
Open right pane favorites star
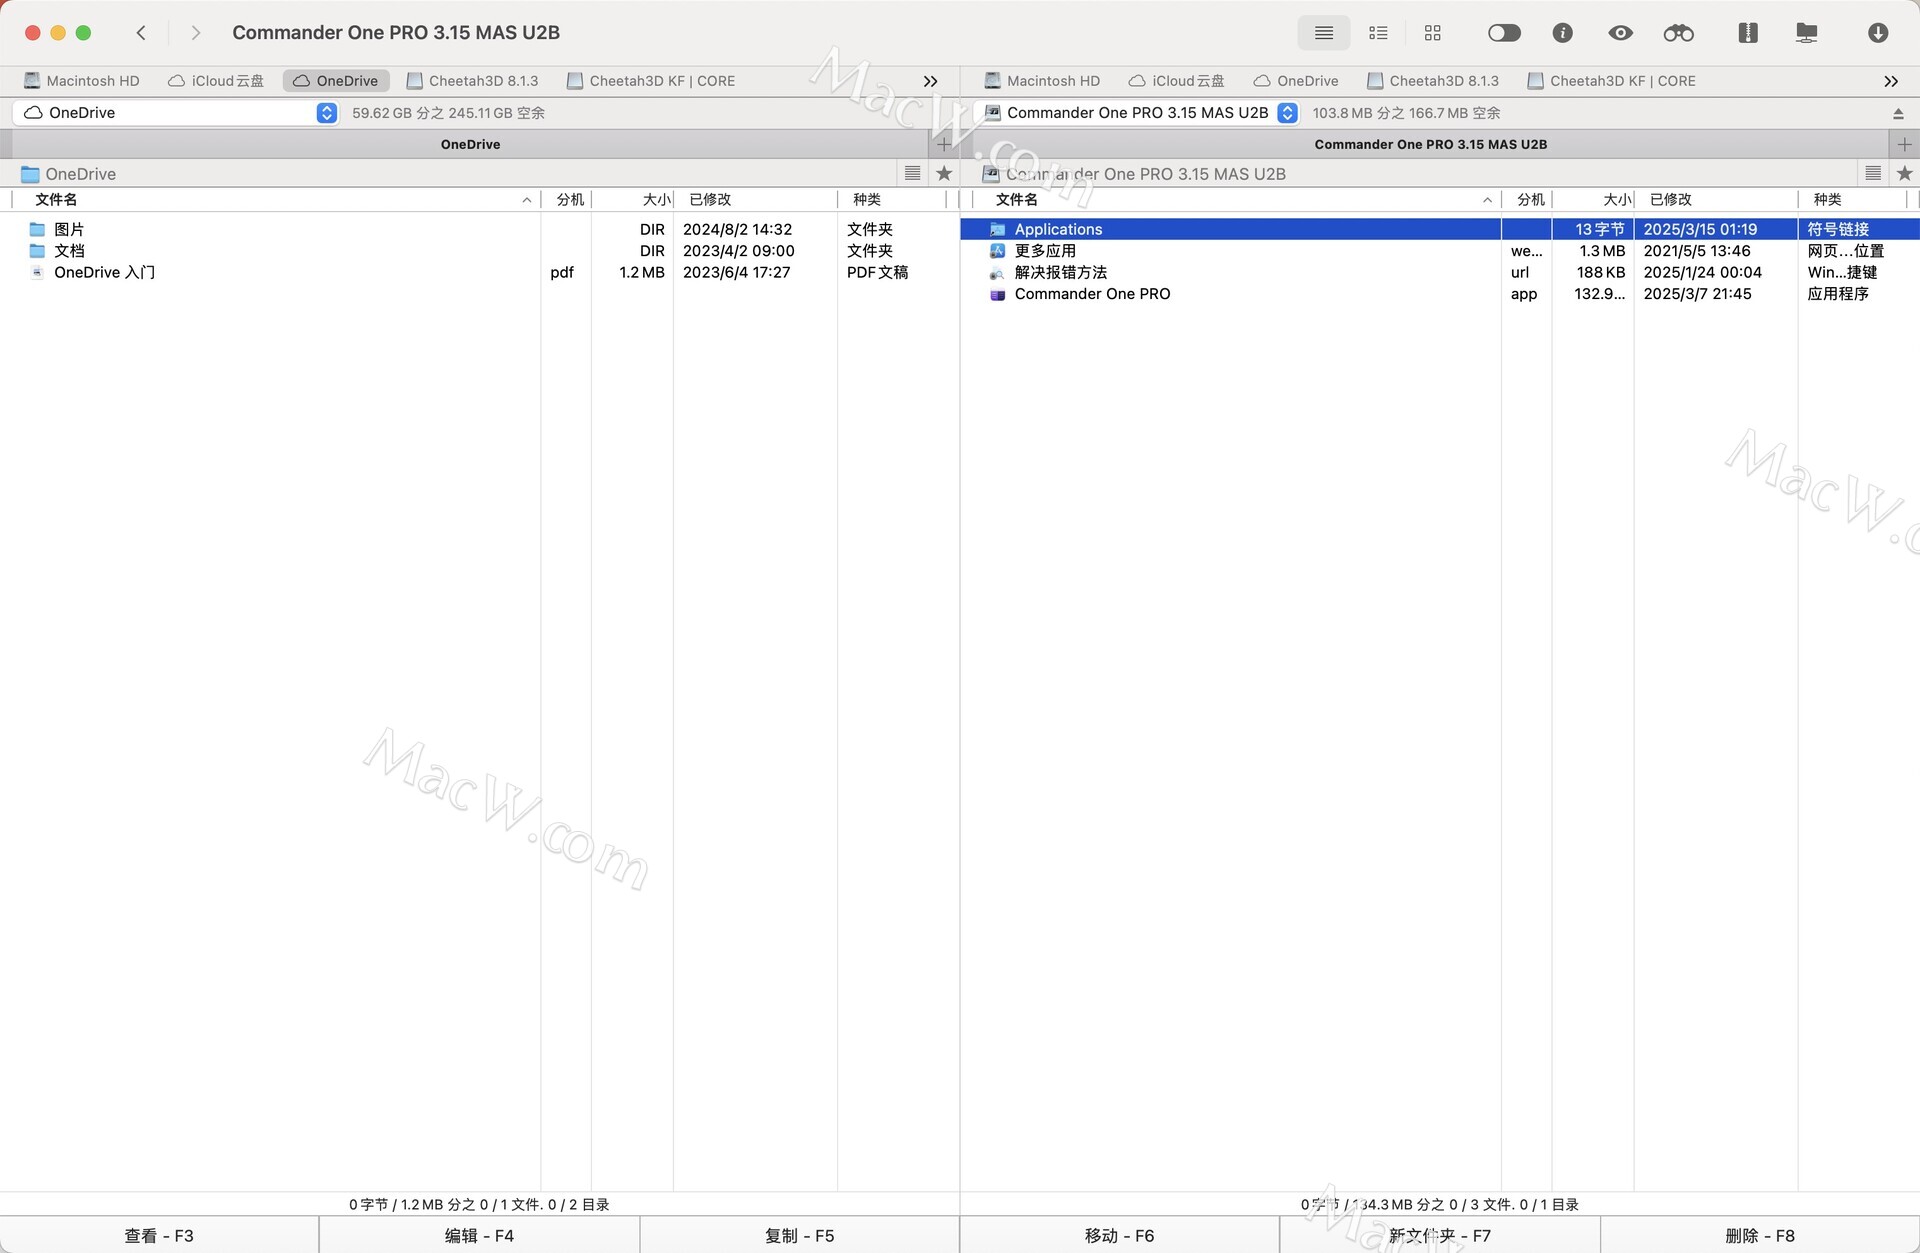(x=1904, y=174)
